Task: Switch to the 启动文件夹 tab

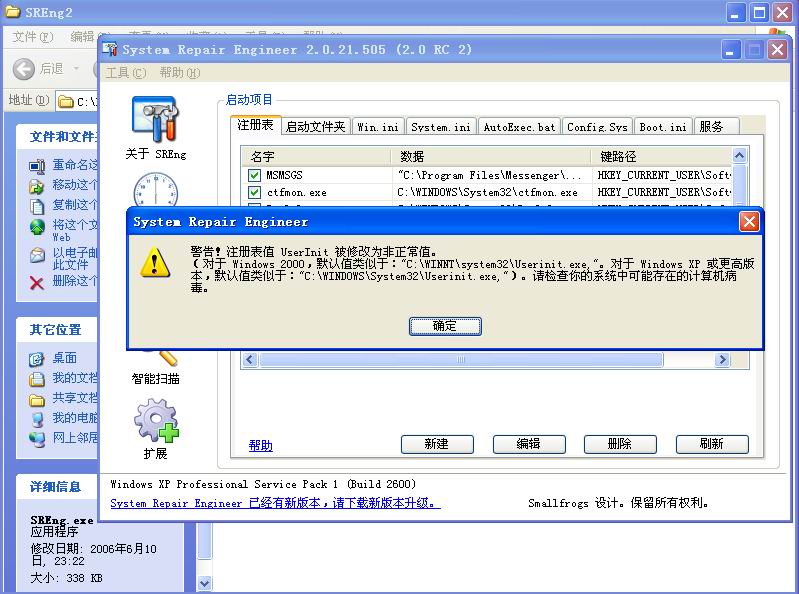Action: 315,127
